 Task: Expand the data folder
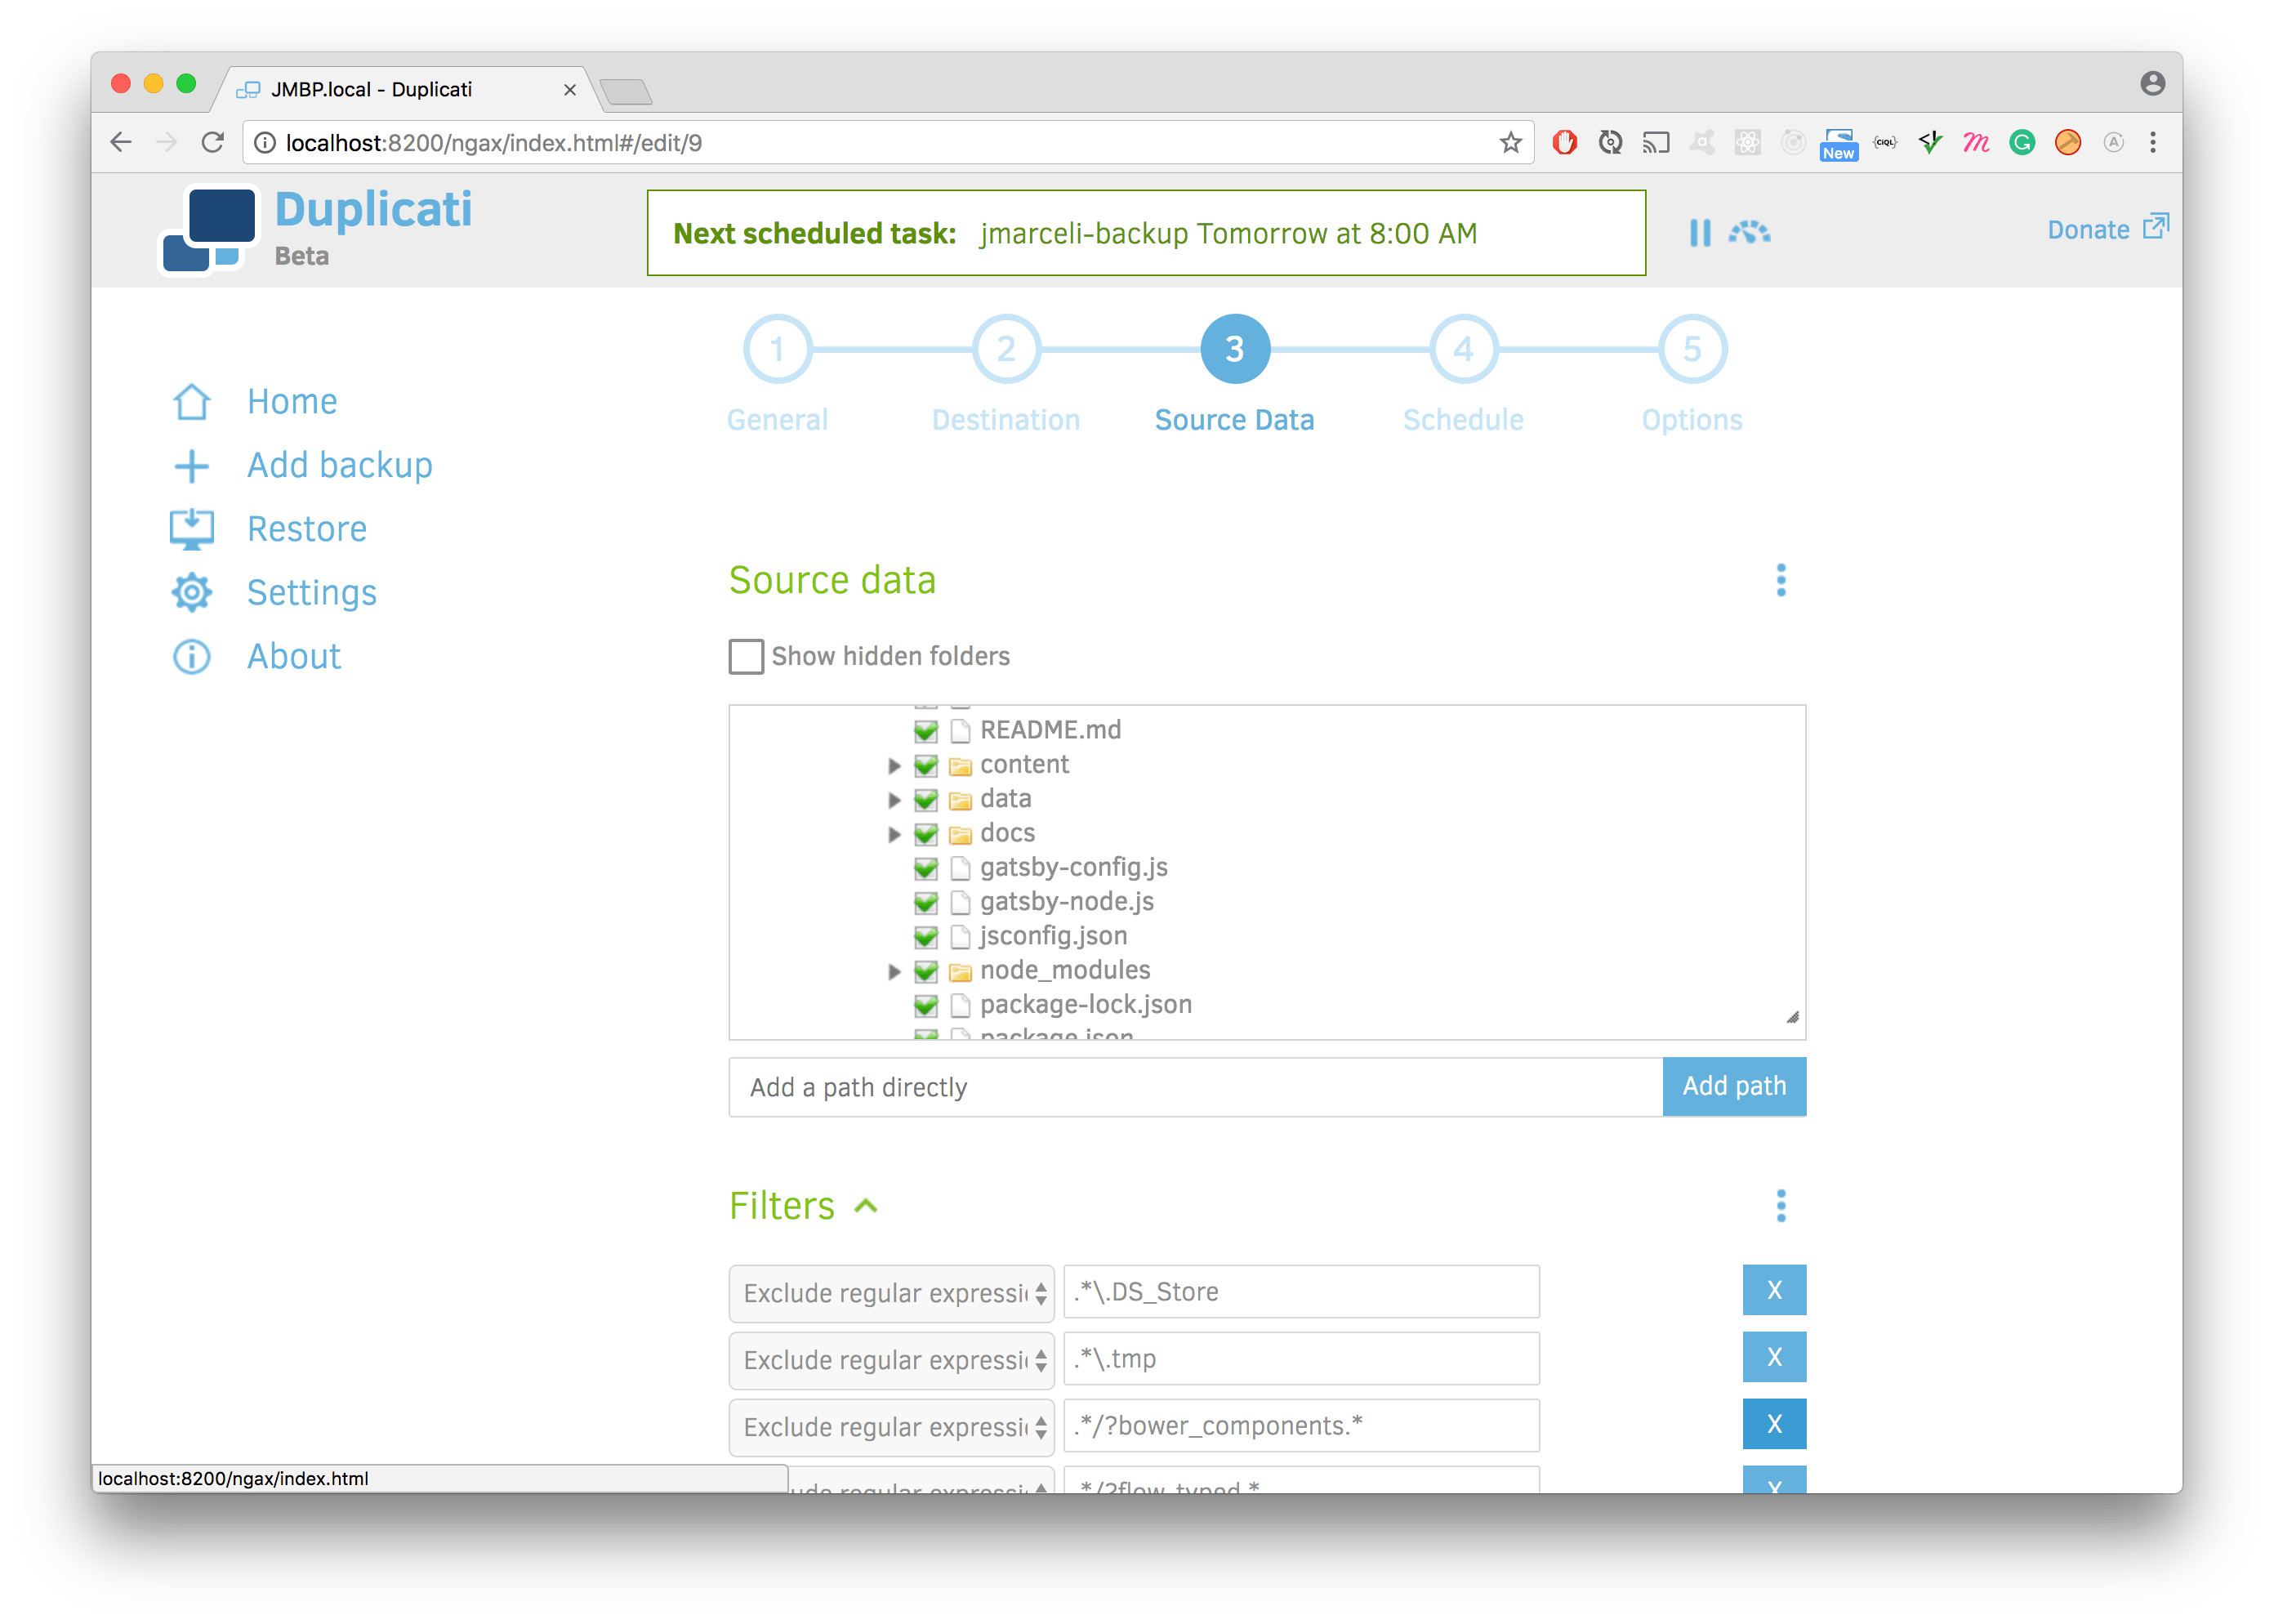point(894,800)
